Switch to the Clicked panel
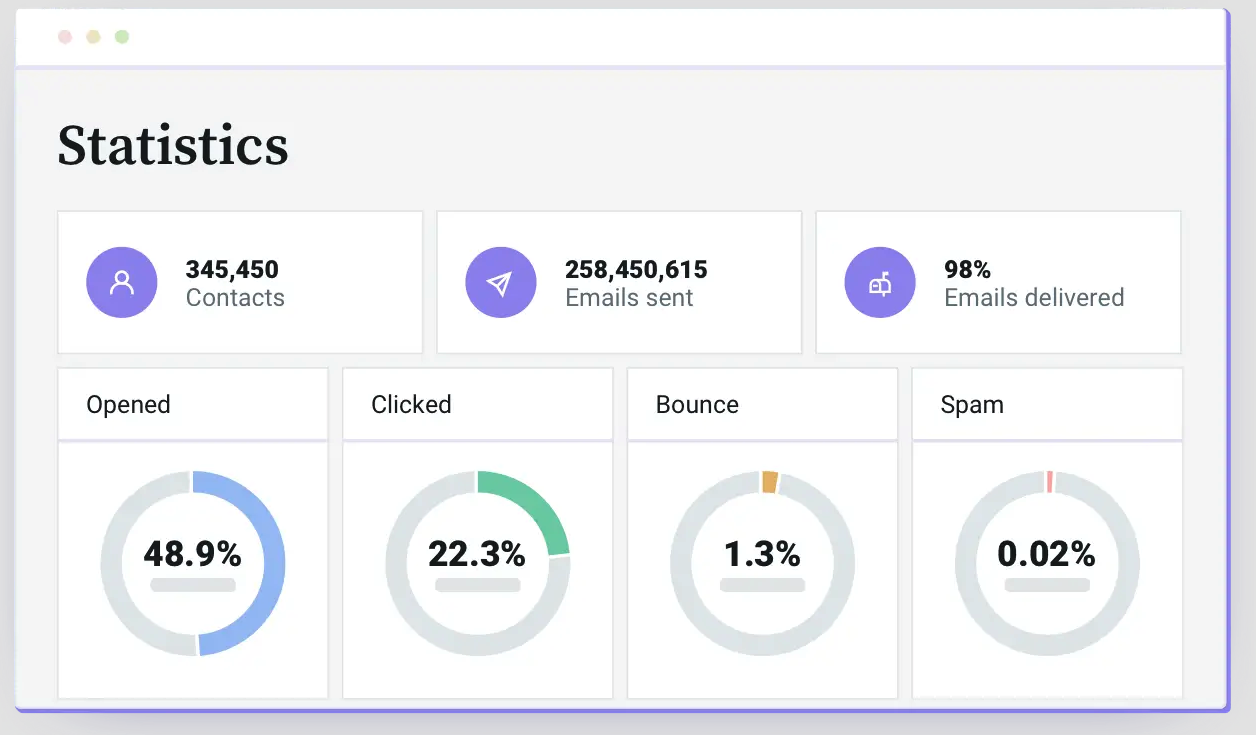Screen dimensions: 1256x735 411,404
